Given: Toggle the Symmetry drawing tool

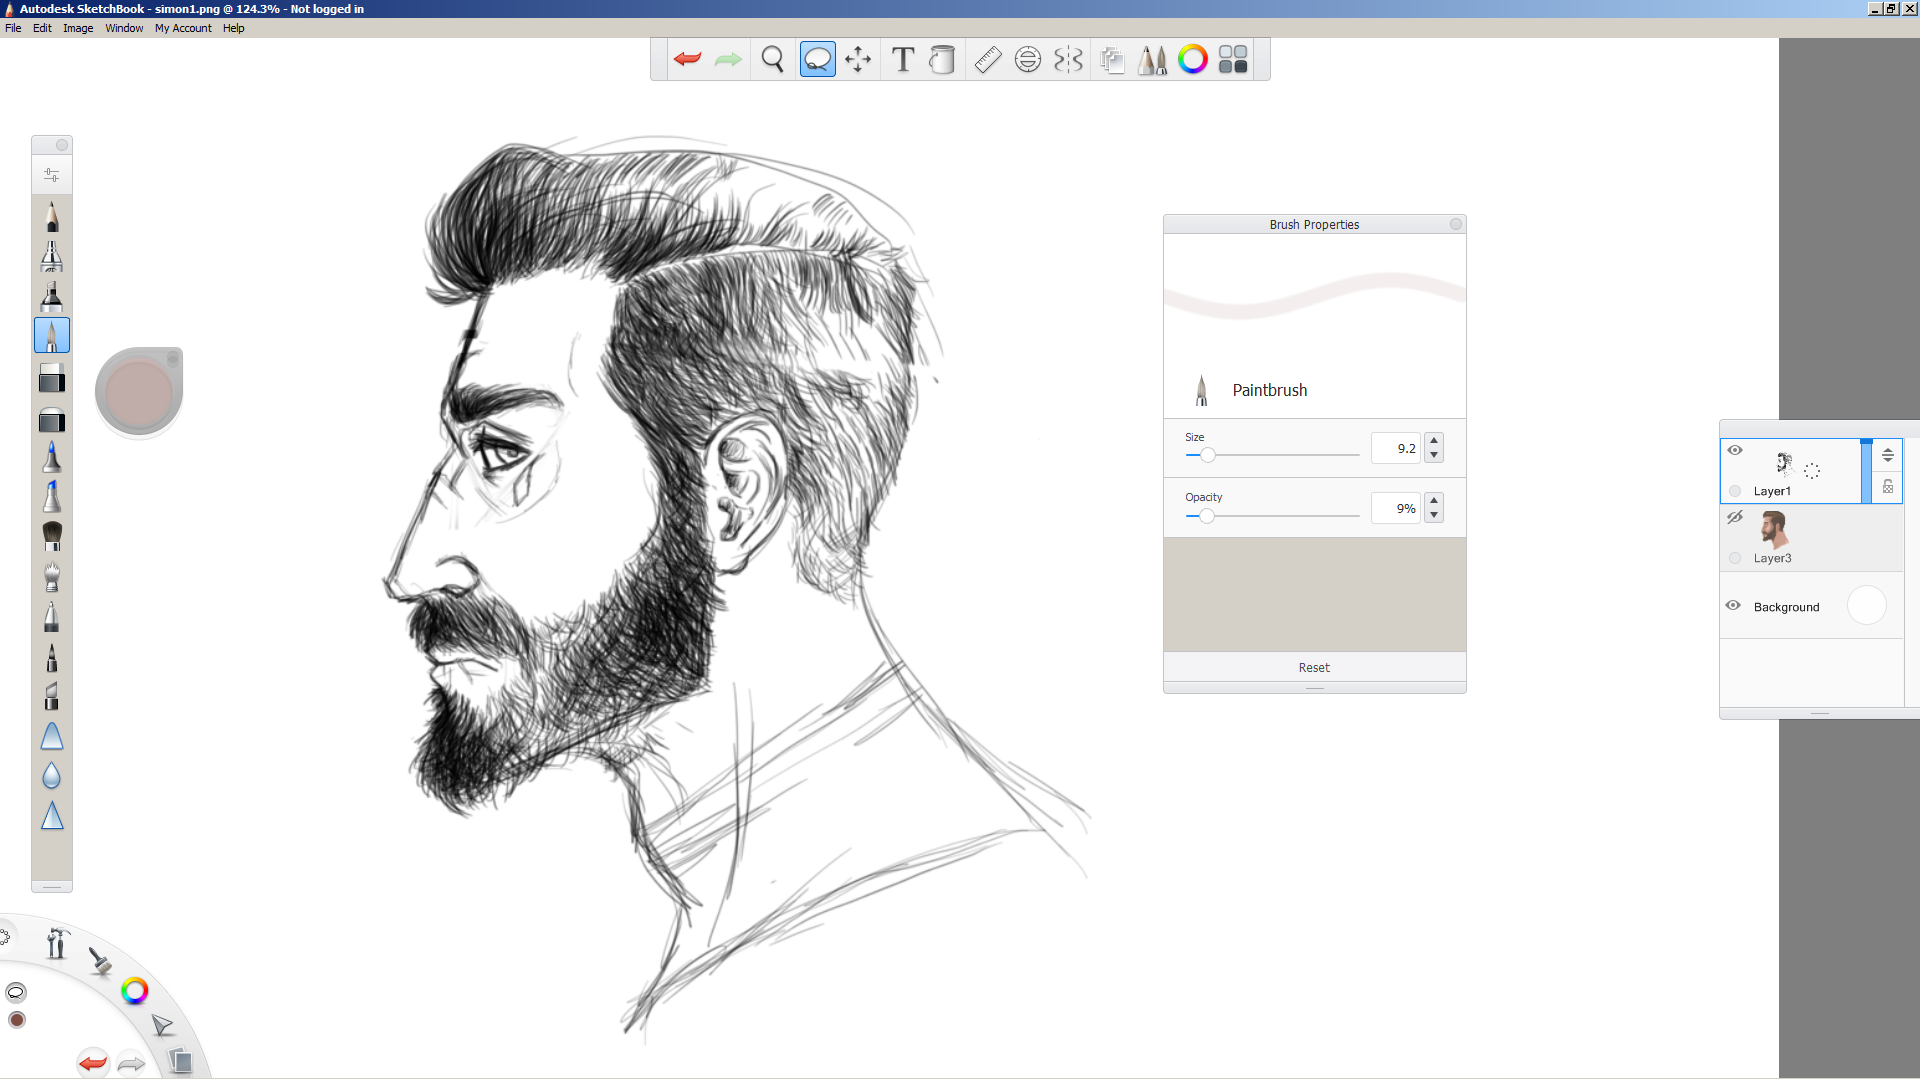Looking at the screenshot, I should click(1068, 59).
